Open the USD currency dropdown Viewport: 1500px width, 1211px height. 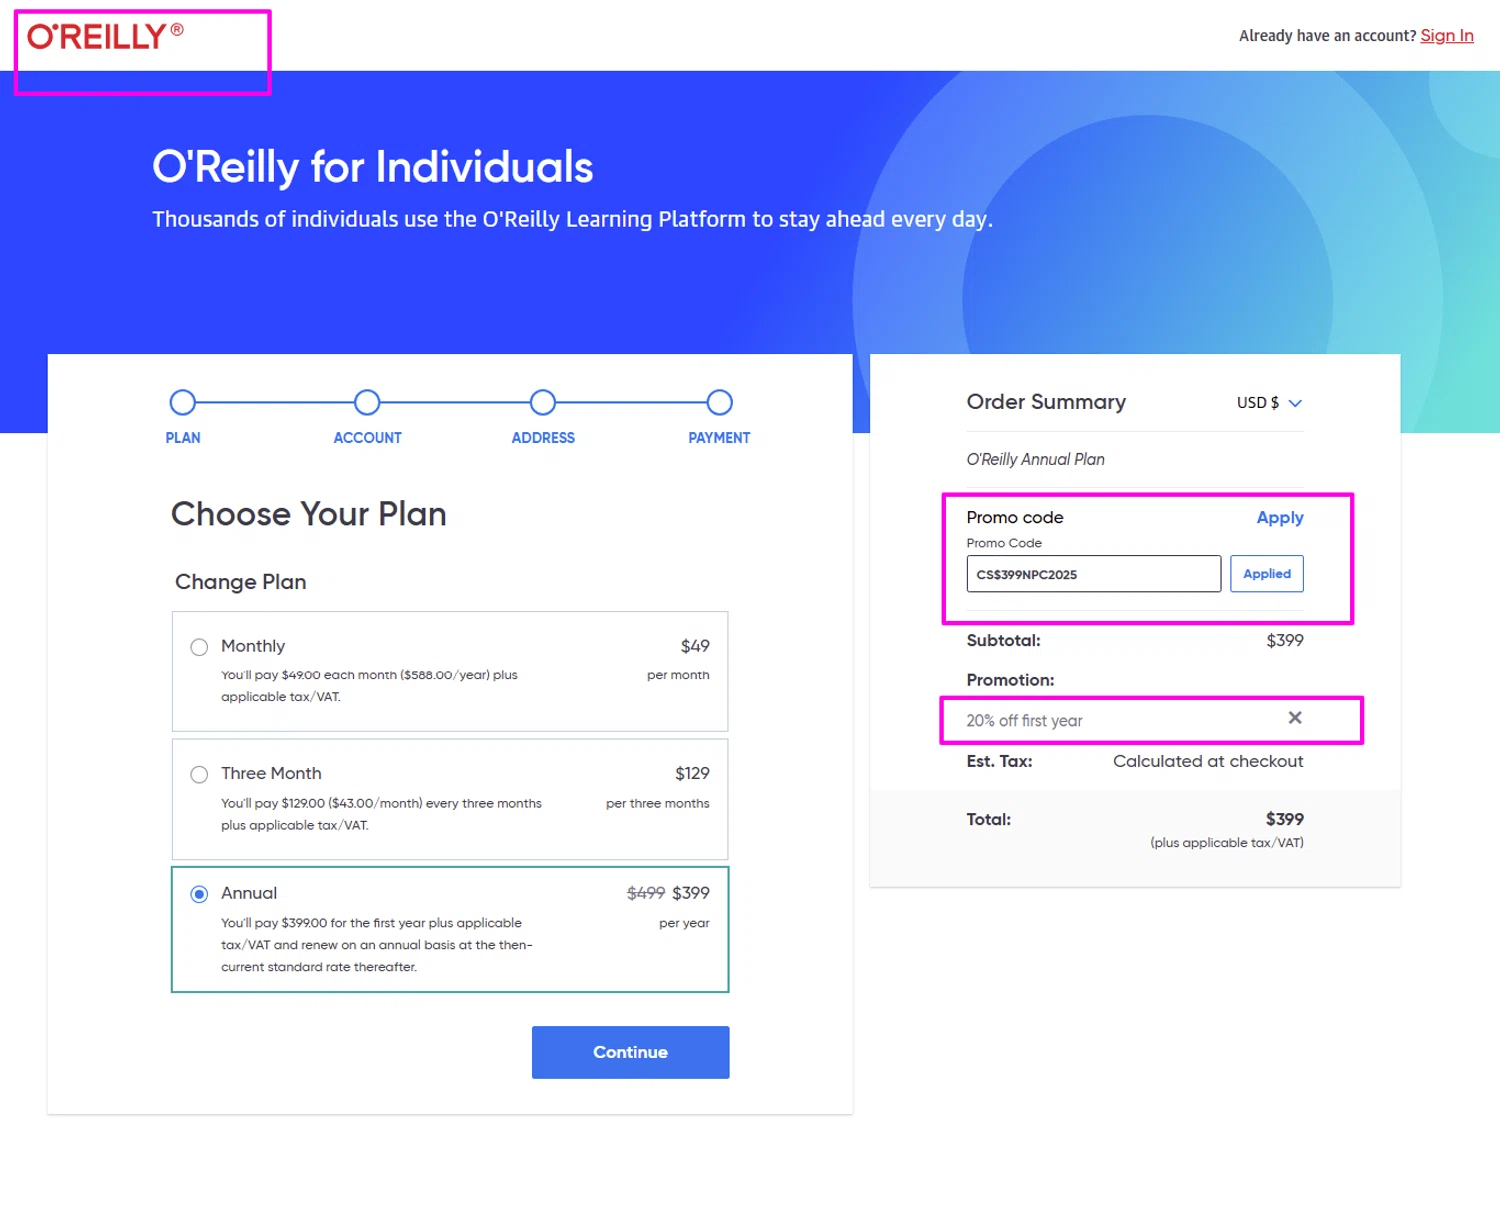point(1269,403)
